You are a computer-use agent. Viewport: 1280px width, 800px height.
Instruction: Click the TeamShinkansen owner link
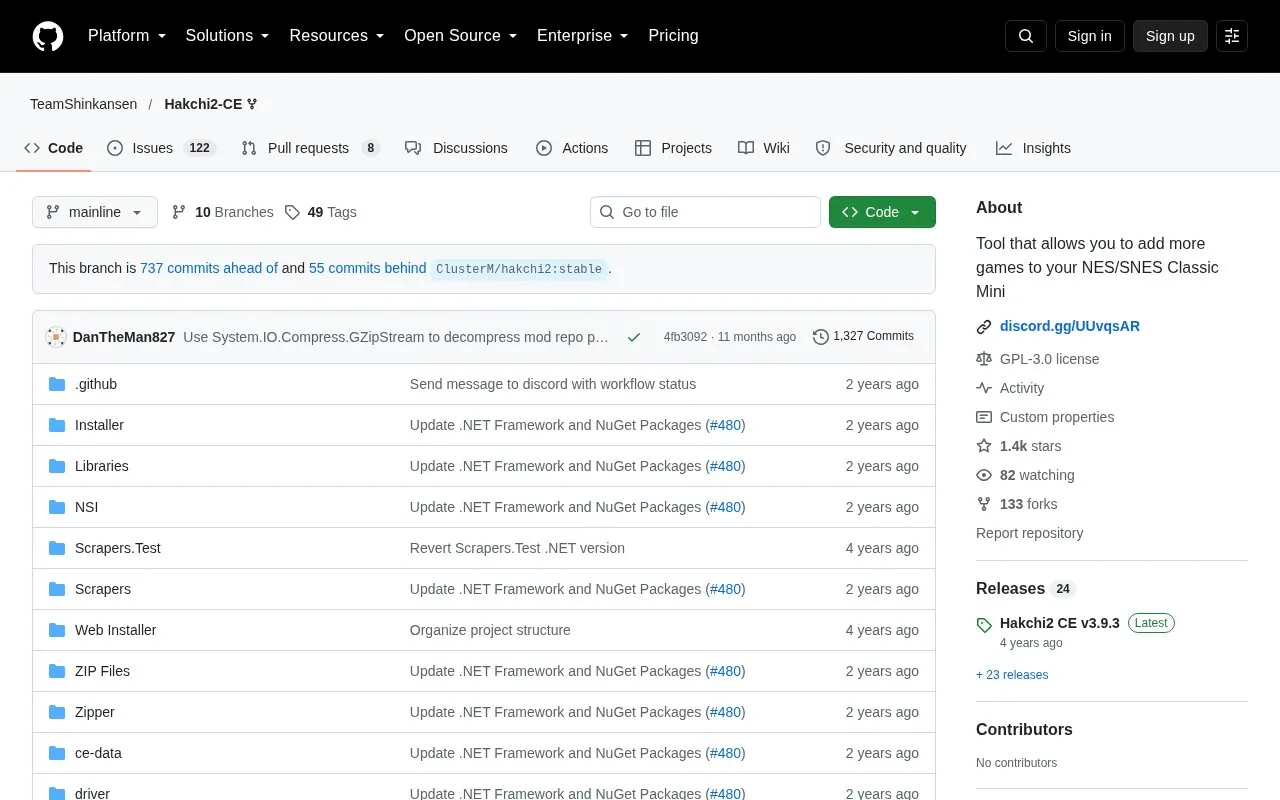pos(83,104)
